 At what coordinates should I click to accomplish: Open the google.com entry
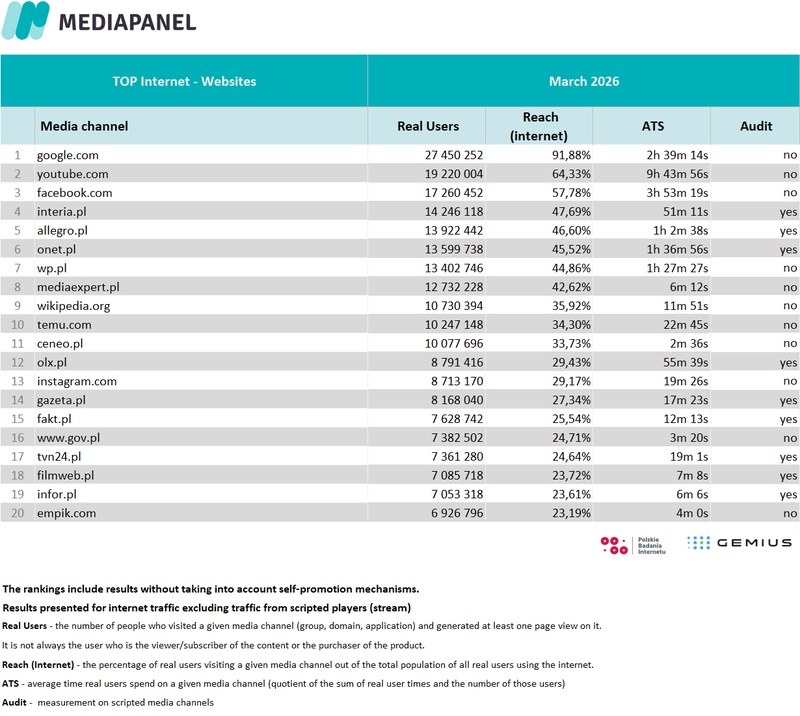coord(68,155)
